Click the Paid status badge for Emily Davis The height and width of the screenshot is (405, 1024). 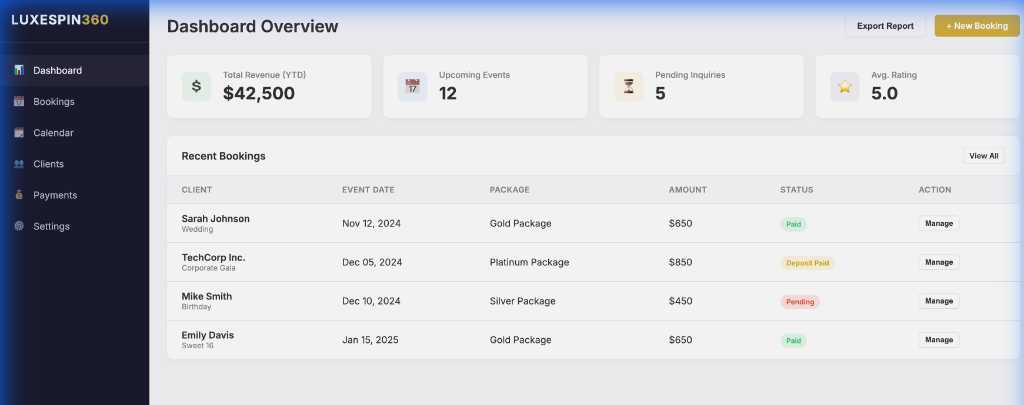tap(793, 340)
